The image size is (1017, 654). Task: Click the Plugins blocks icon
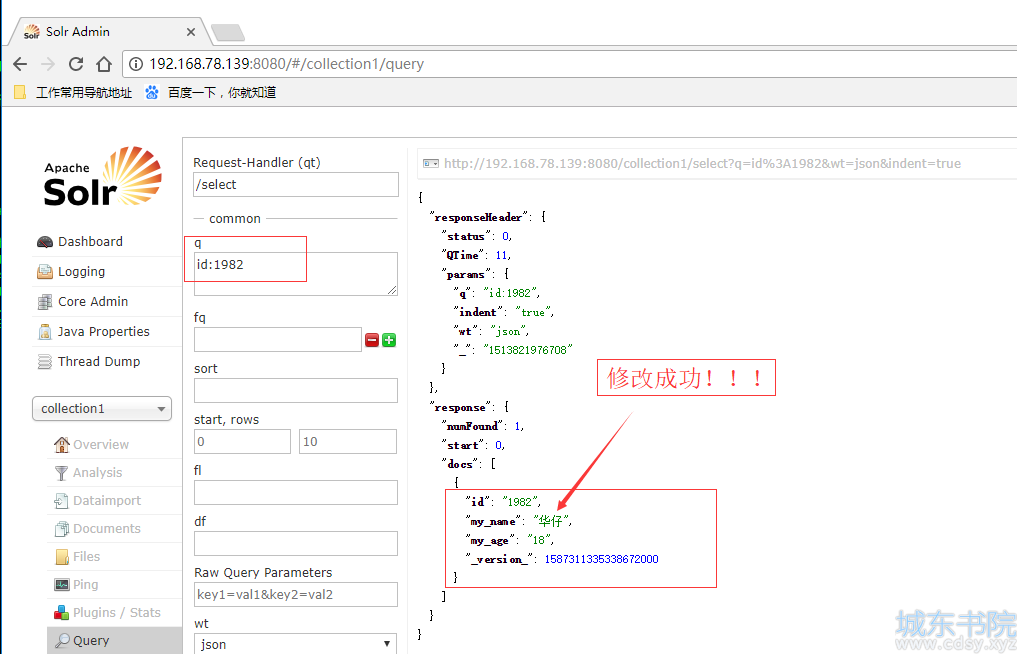pos(62,612)
